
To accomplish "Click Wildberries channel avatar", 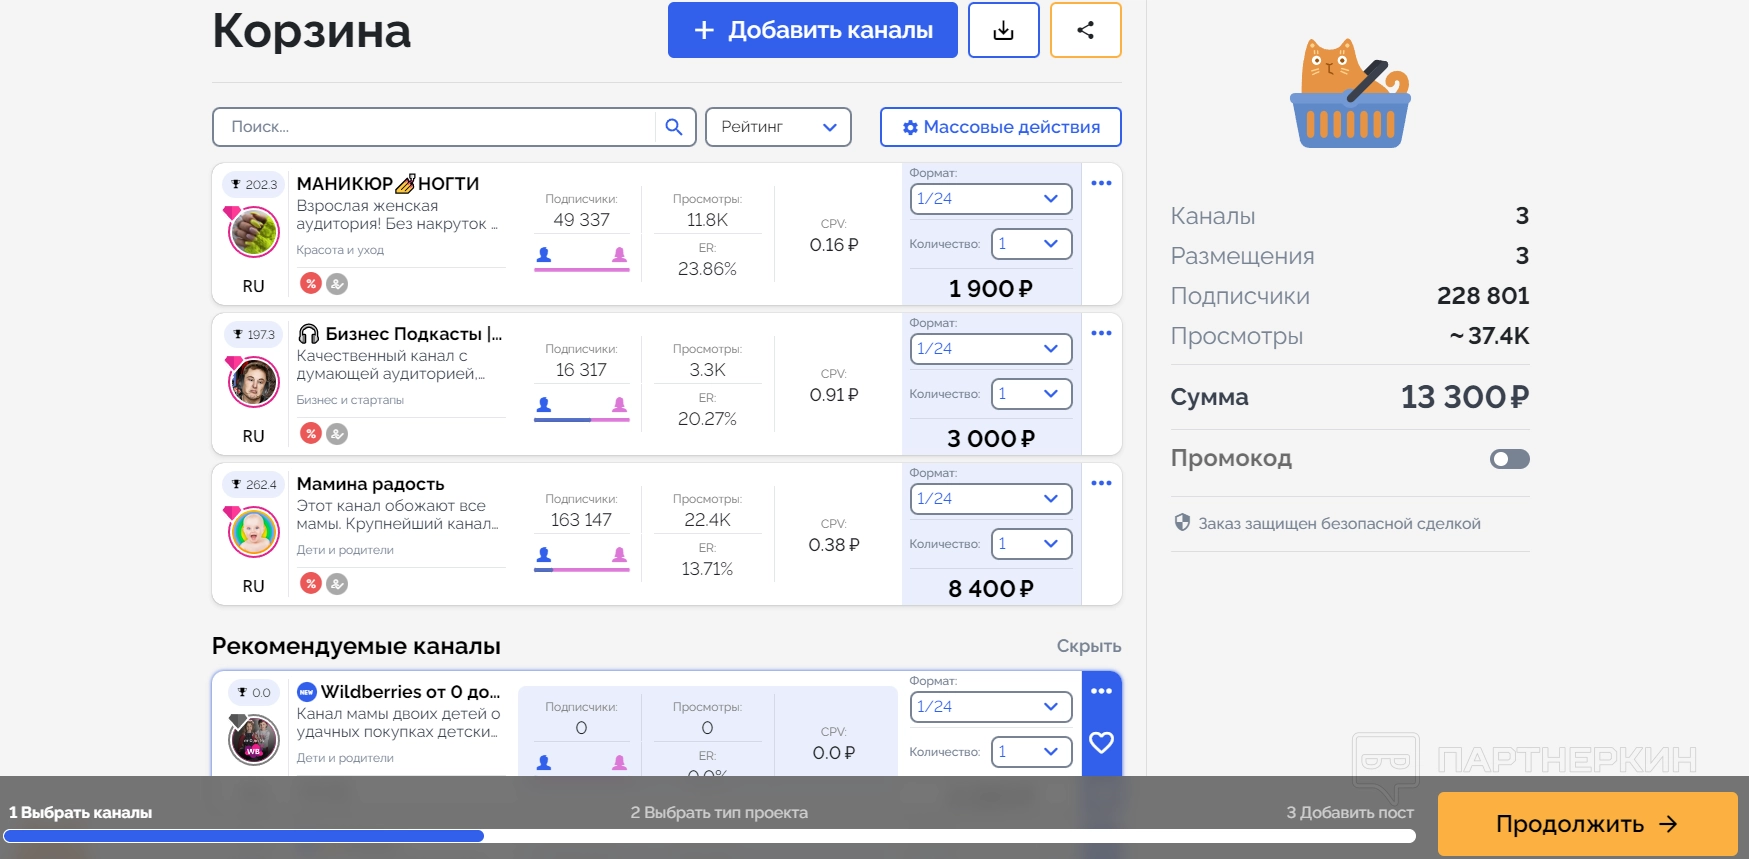I will click(x=254, y=740).
